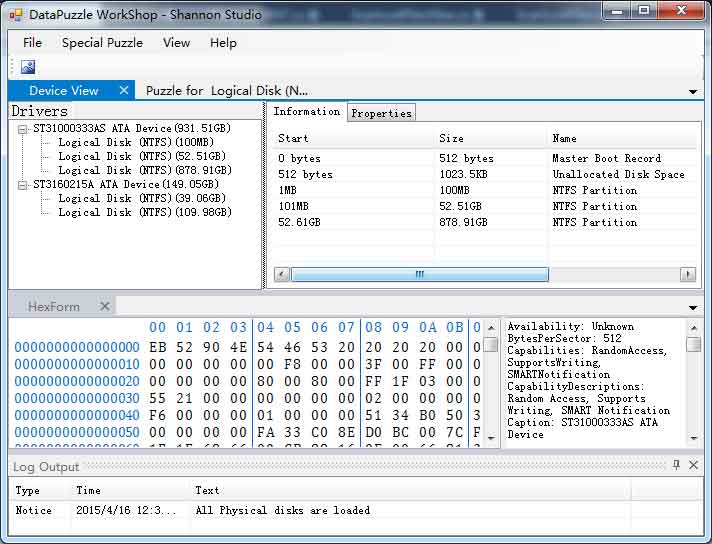The height and width of the screenshot is (544, 712).
Task: Open the Special Puzzle menu
Action: tap(102, 42)
